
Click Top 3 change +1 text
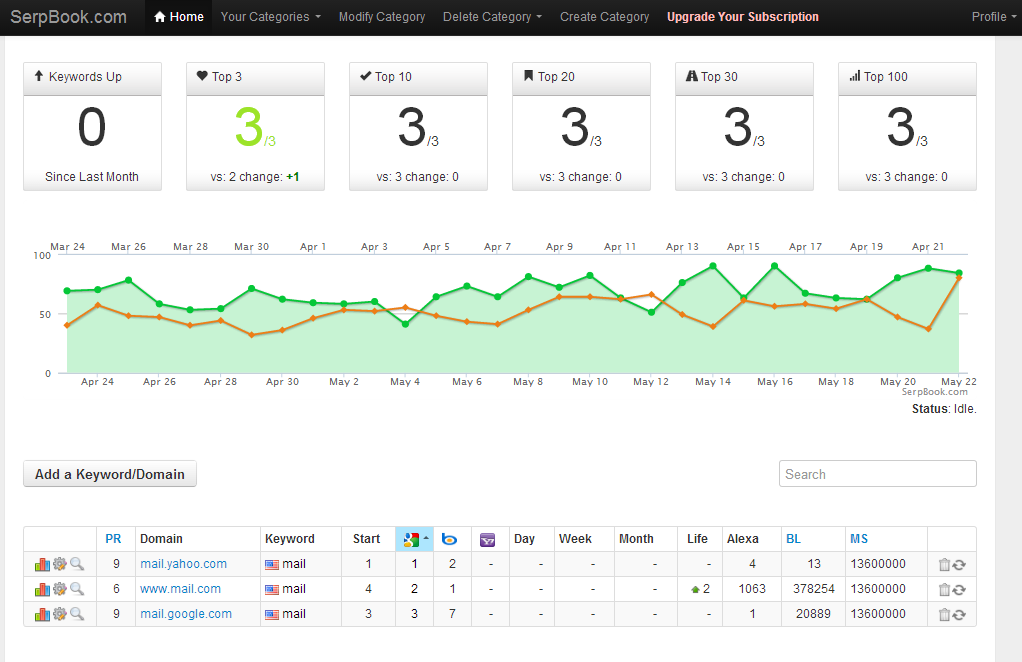tap(293, 177)
